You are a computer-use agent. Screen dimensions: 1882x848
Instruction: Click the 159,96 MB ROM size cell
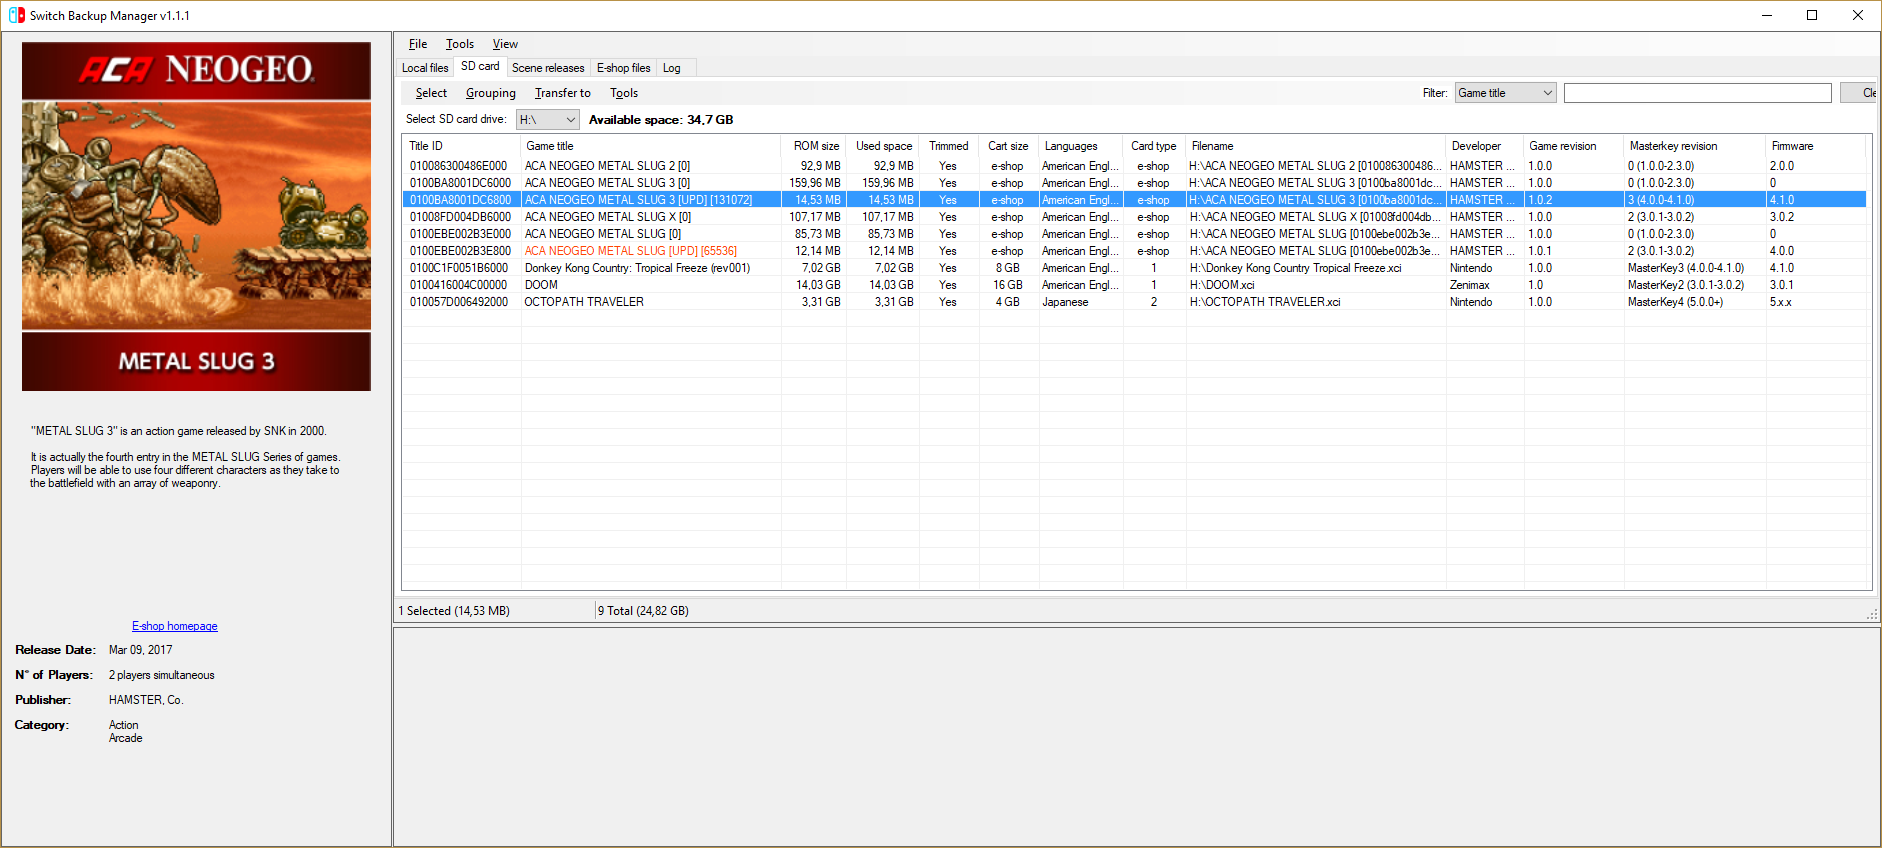[815, 183]
